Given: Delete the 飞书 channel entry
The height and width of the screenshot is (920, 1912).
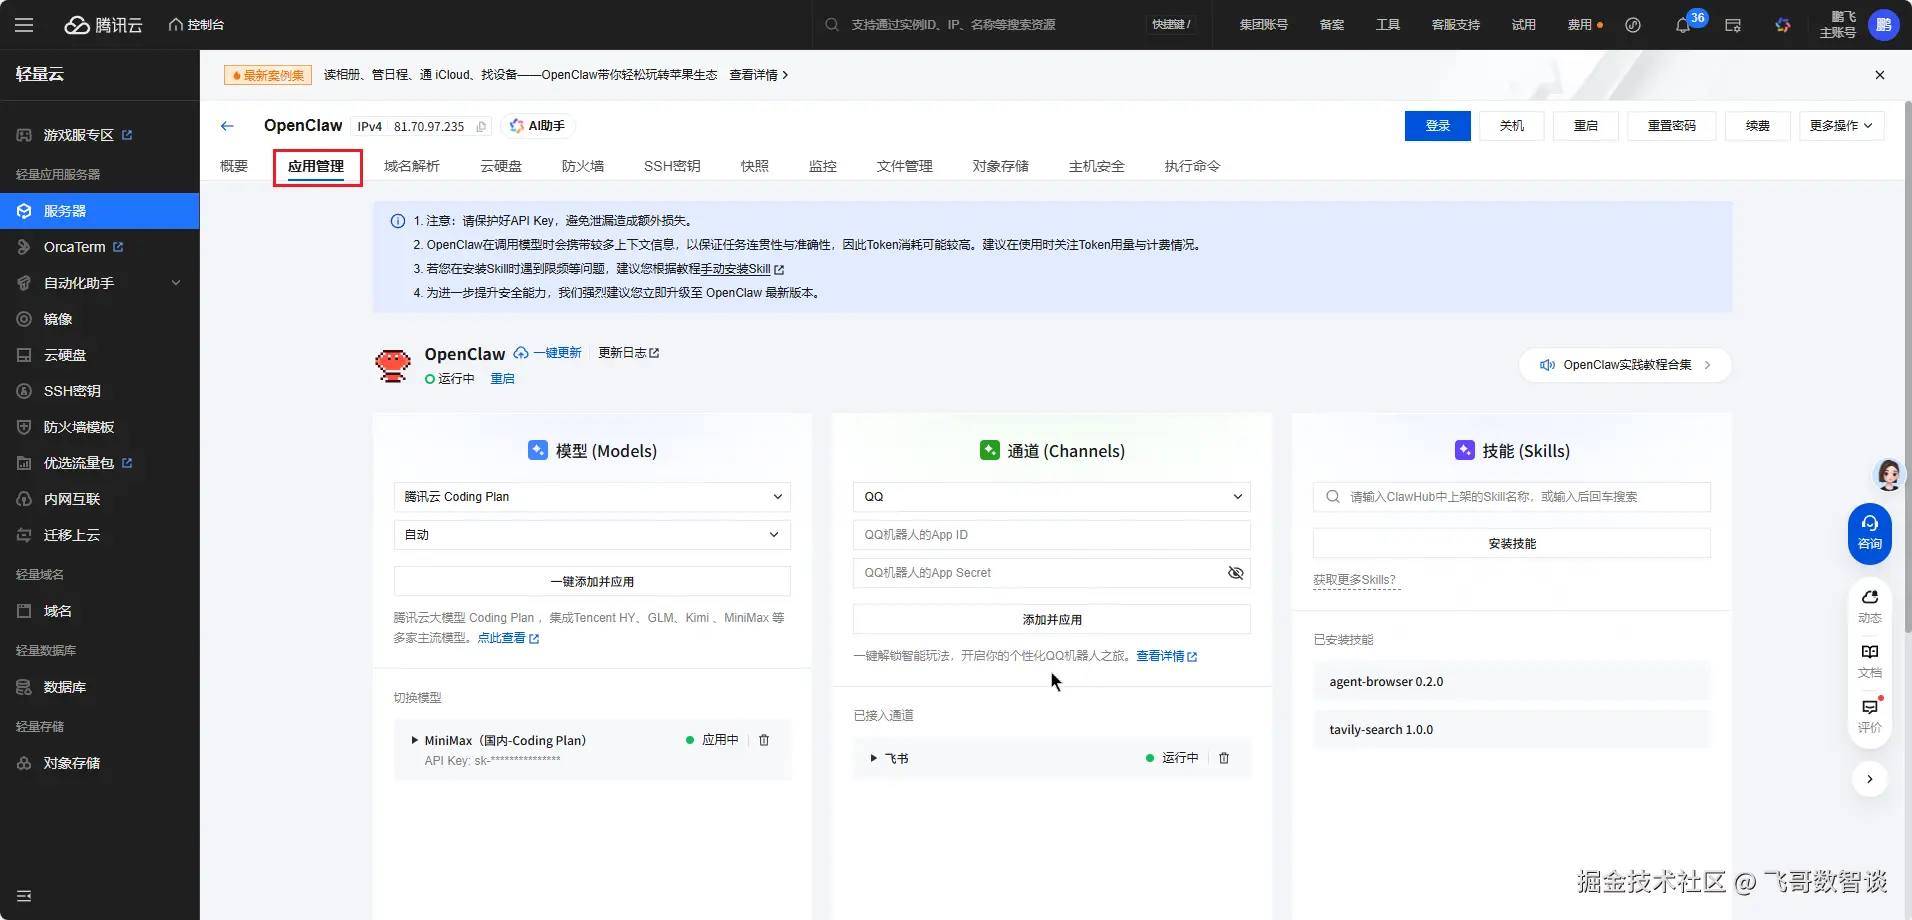Looking at the screenshot, I should pos(1224,758).
